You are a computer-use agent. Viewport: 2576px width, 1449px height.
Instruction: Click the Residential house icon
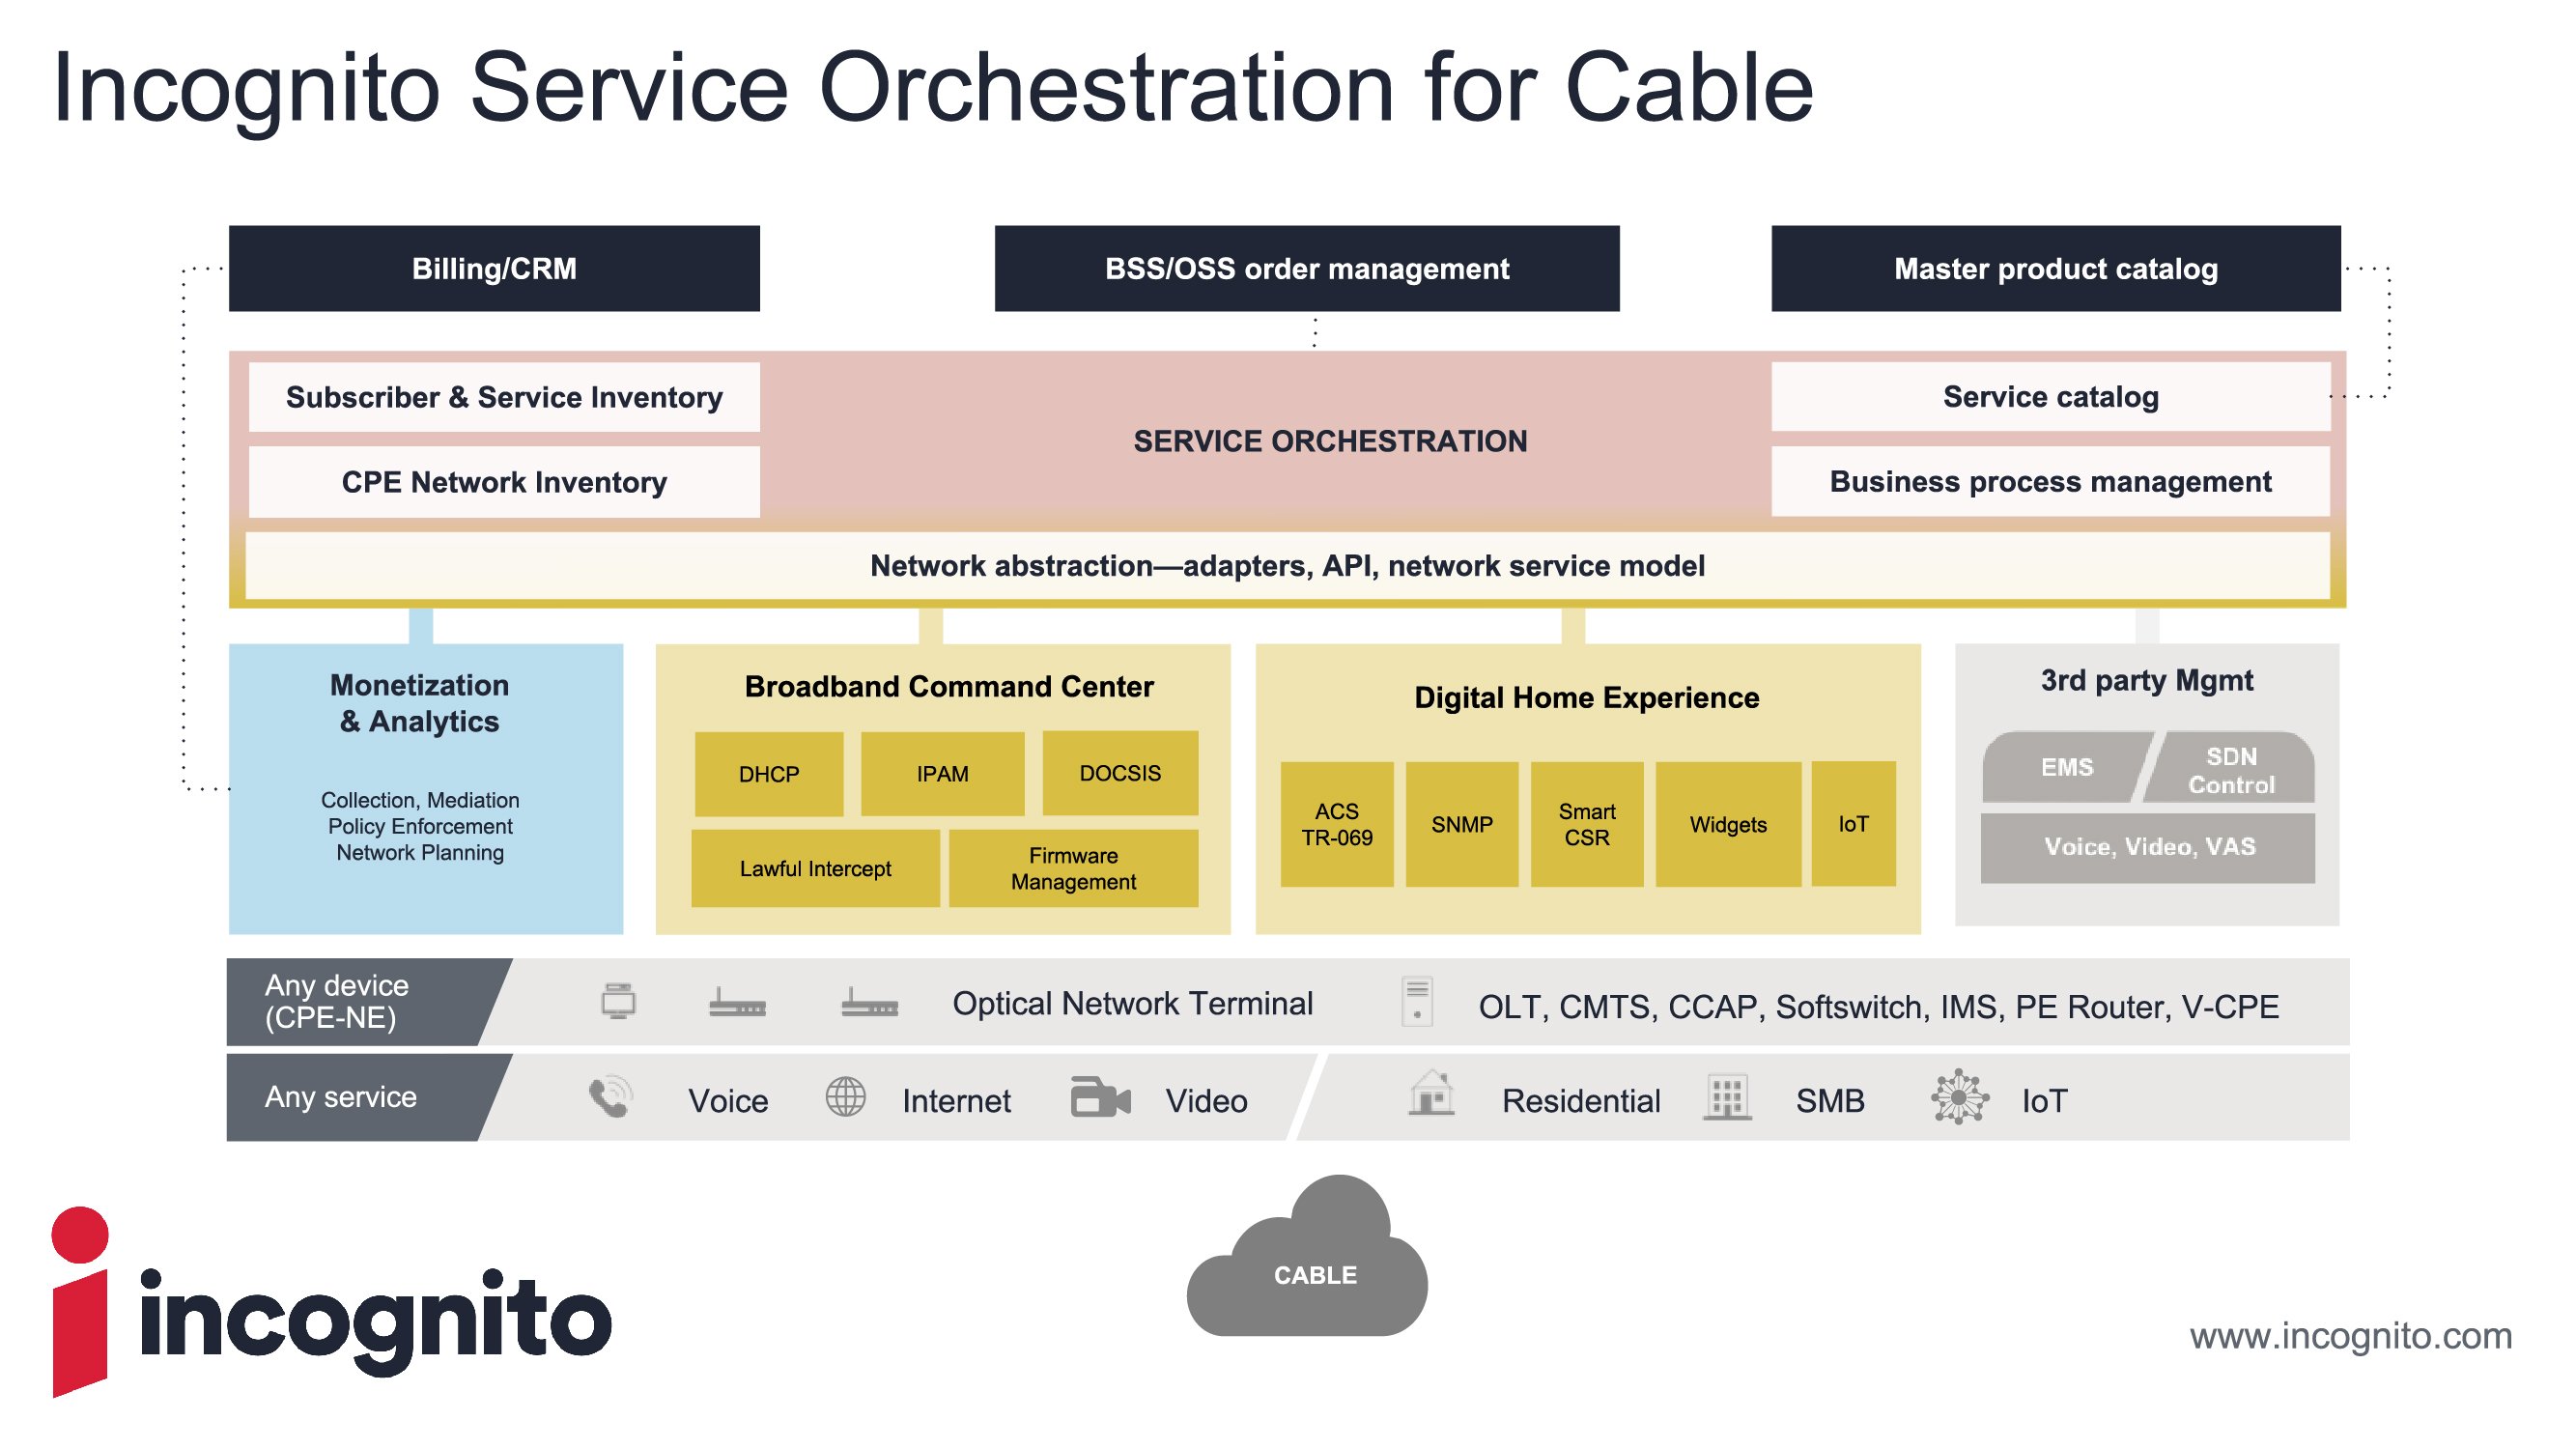[1431, 1093]
